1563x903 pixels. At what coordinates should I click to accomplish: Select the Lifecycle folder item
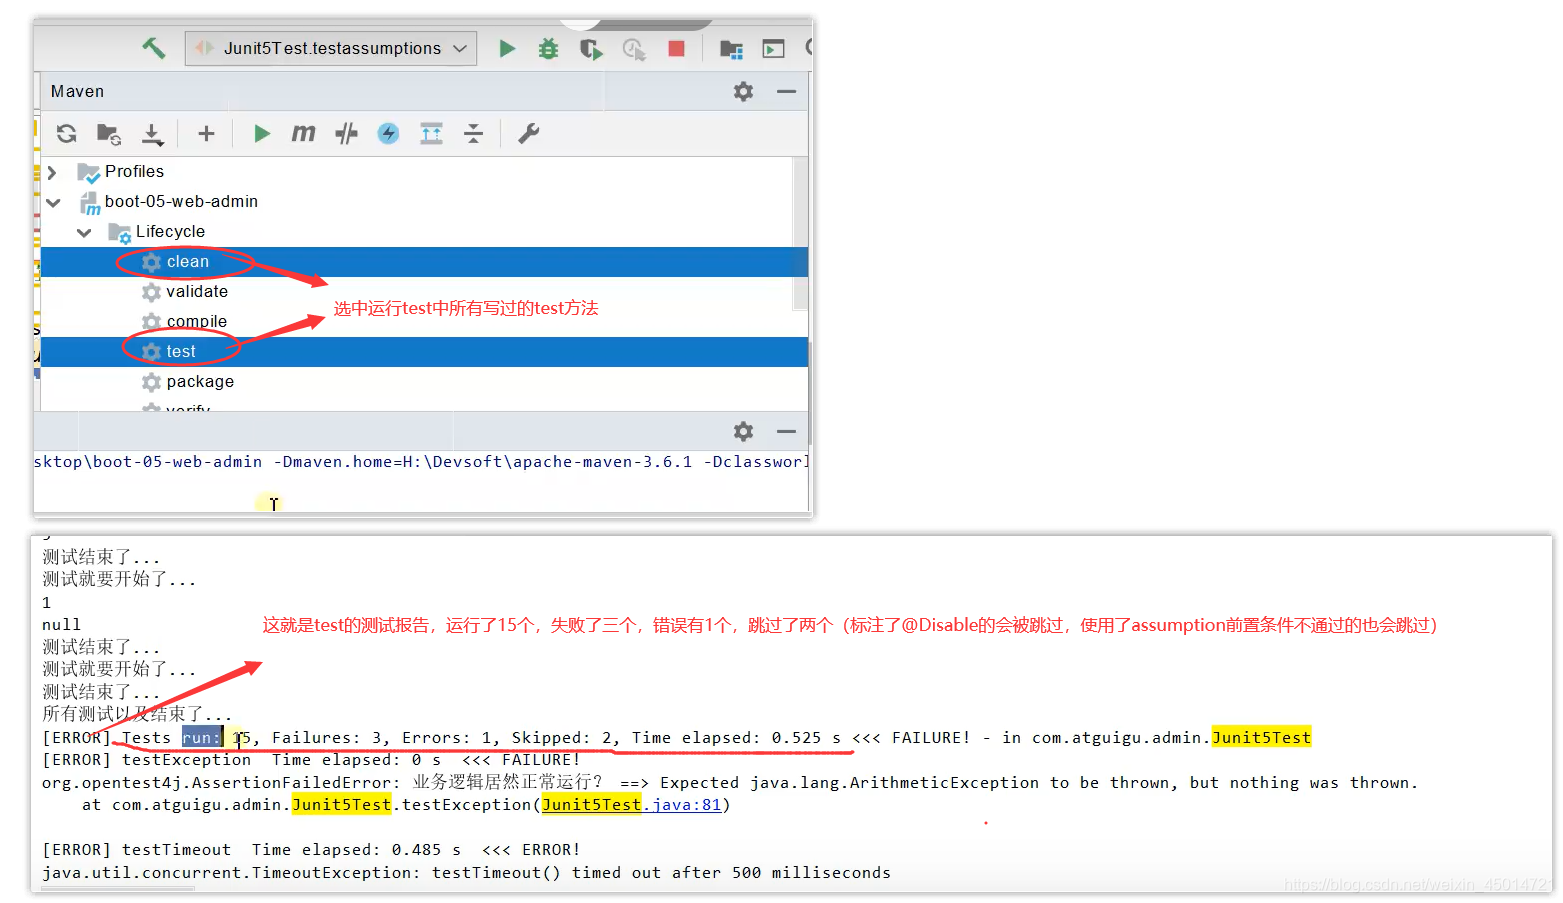click(170, 231)
